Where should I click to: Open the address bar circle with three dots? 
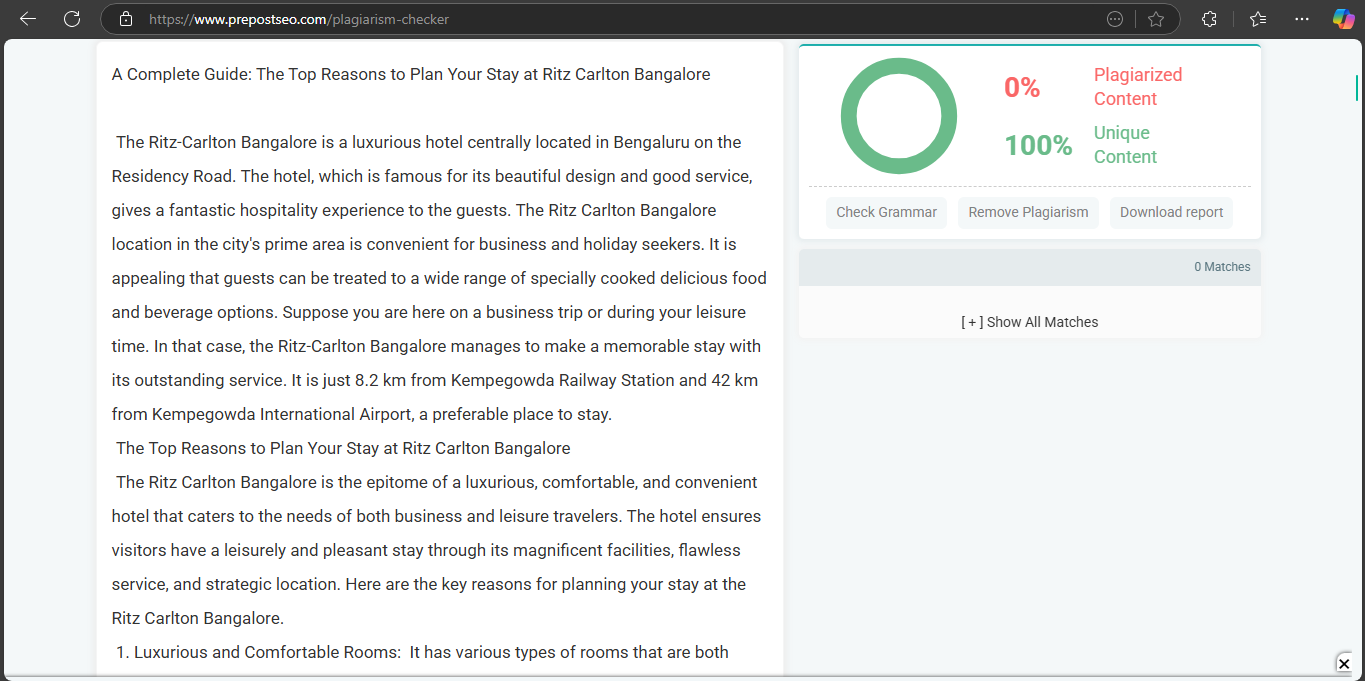(x=1115, y=19)
